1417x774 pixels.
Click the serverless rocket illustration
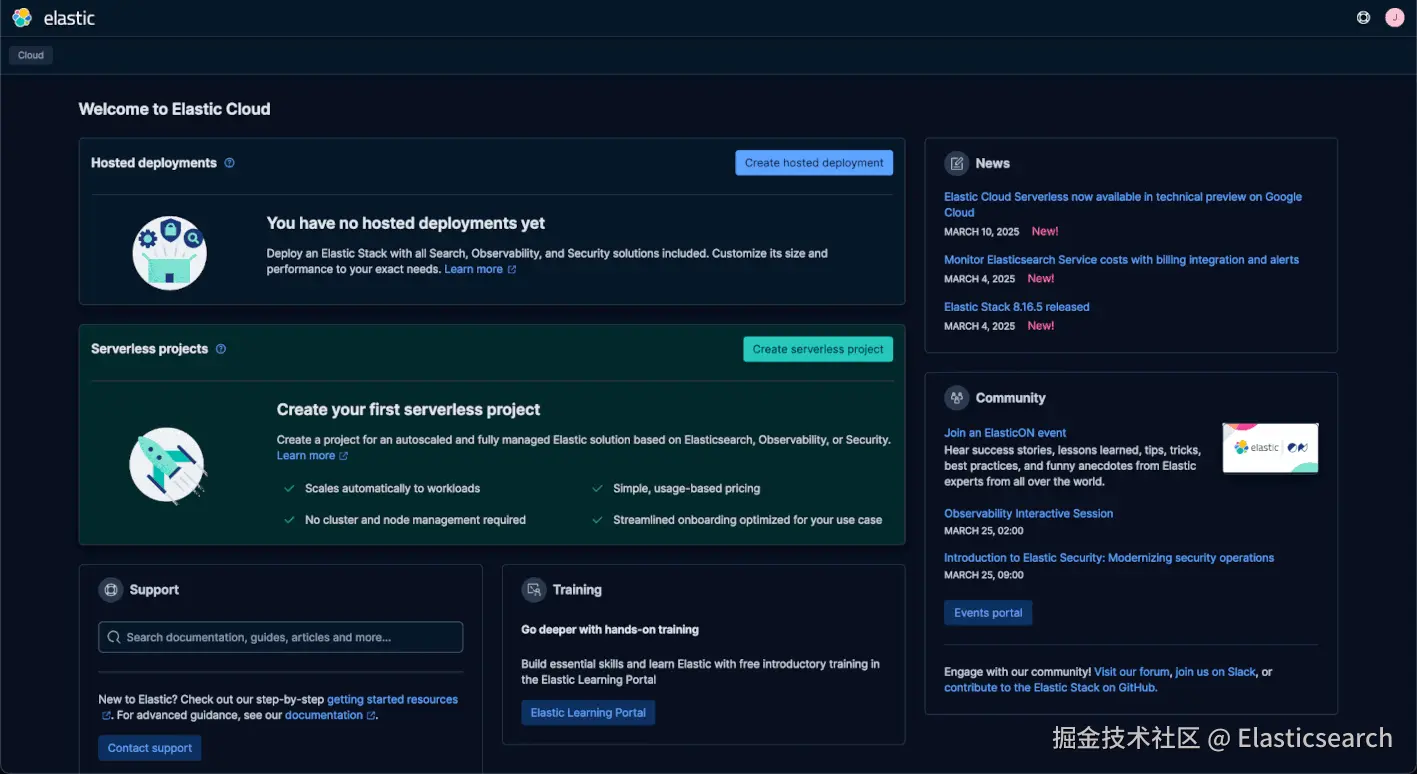click(x=167, y=465)
